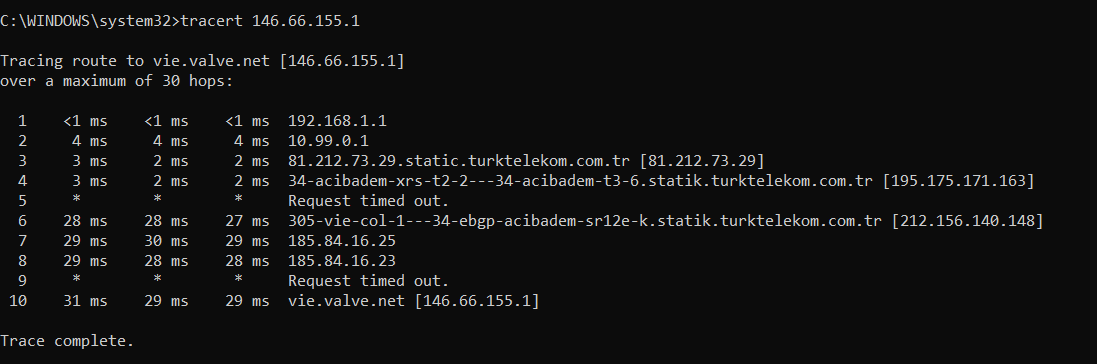Click the [195.175.171.163] address
This screenshot has width=1097, height=364.
click(x=958, y=181)
